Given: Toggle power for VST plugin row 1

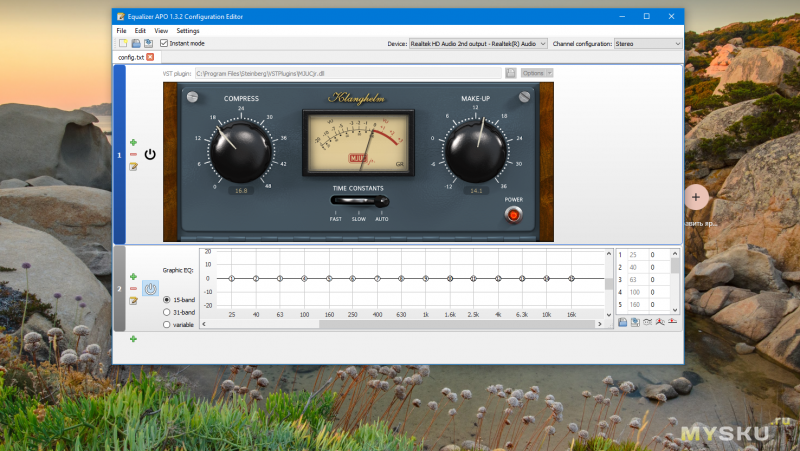Looking at the screenshot, I should [150, 154].
